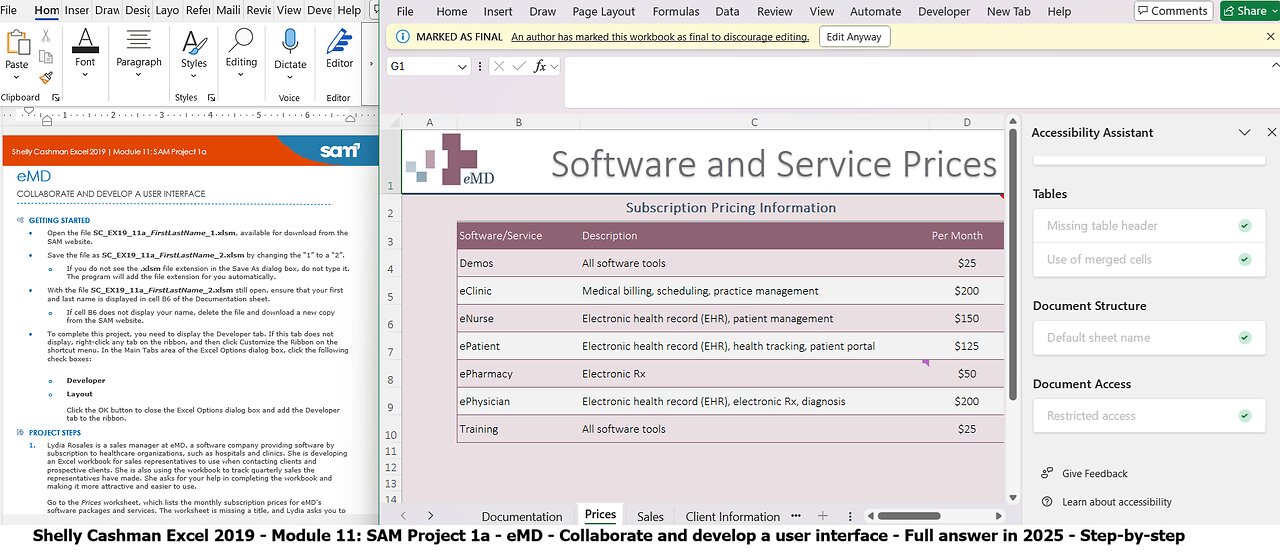Click the Give Feedback icon
The image size is (1280, 552).
point(1047,473)
